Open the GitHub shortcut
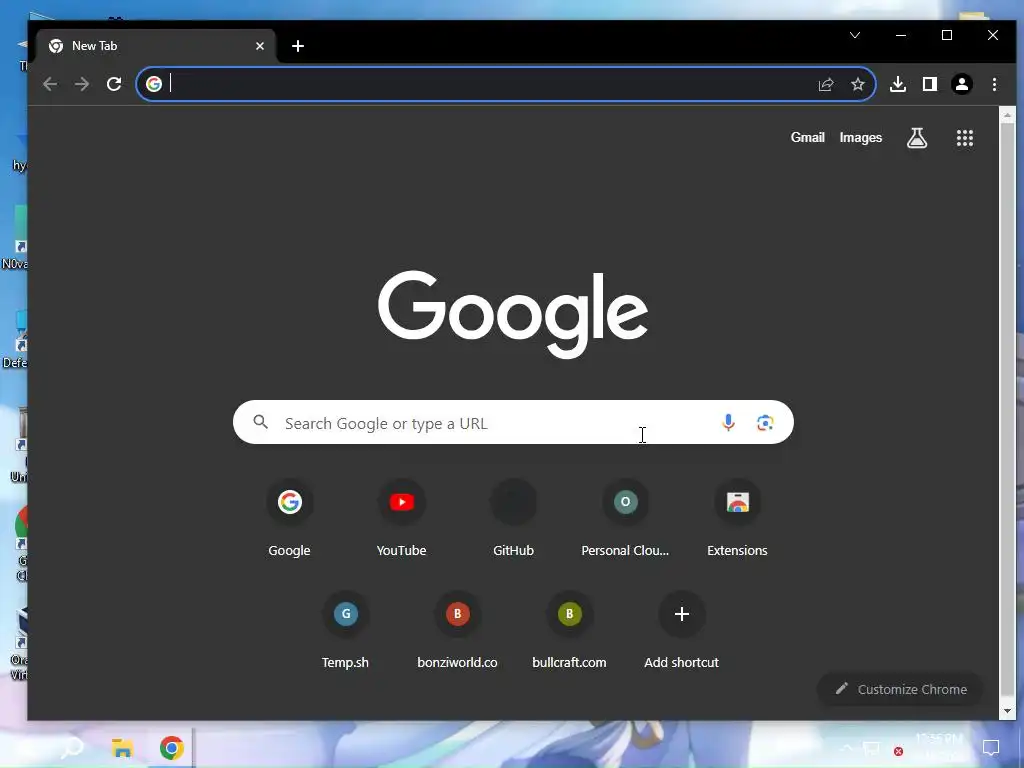The image size is (1024, 768). point(513,519)
